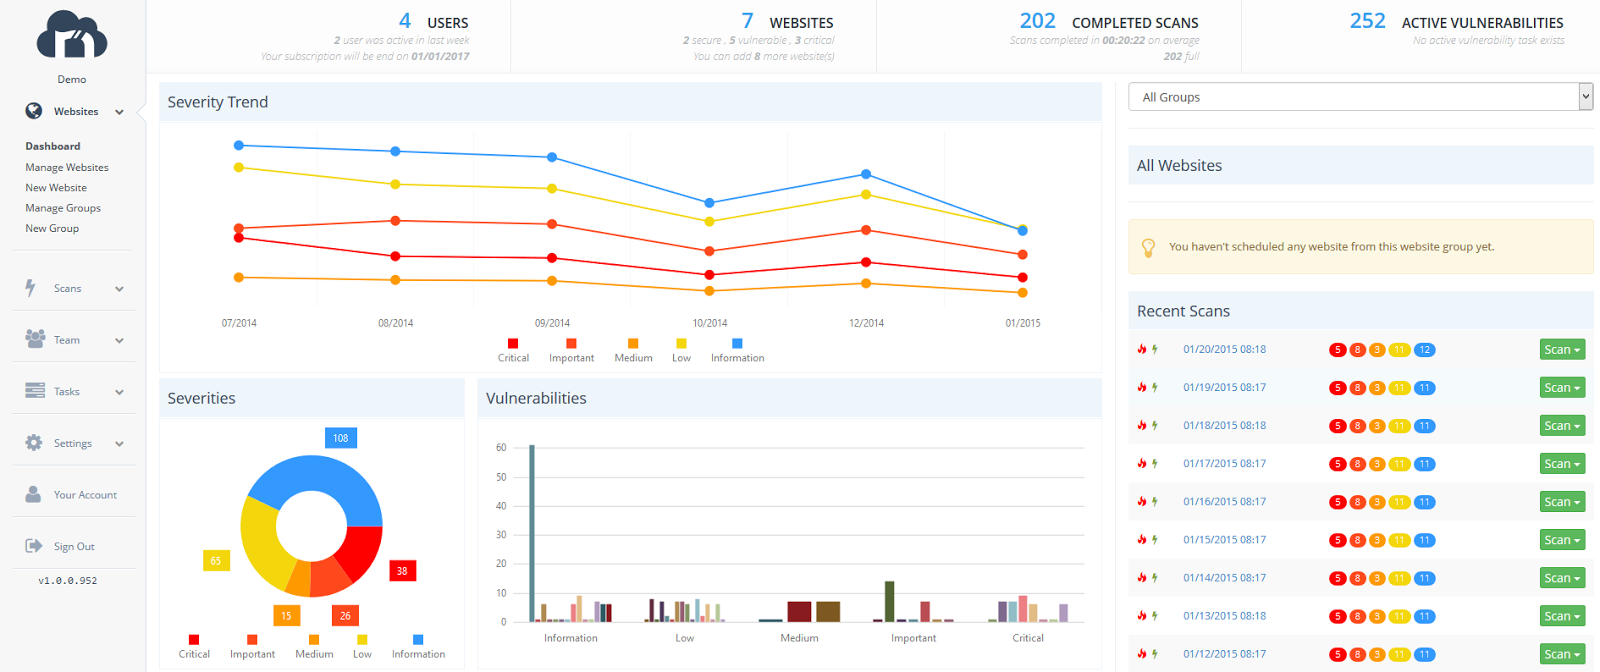The image size is (1600, 672).
Task: Click the bolt icon on the 01/15/2015 scan
Action: (1155, 539)
